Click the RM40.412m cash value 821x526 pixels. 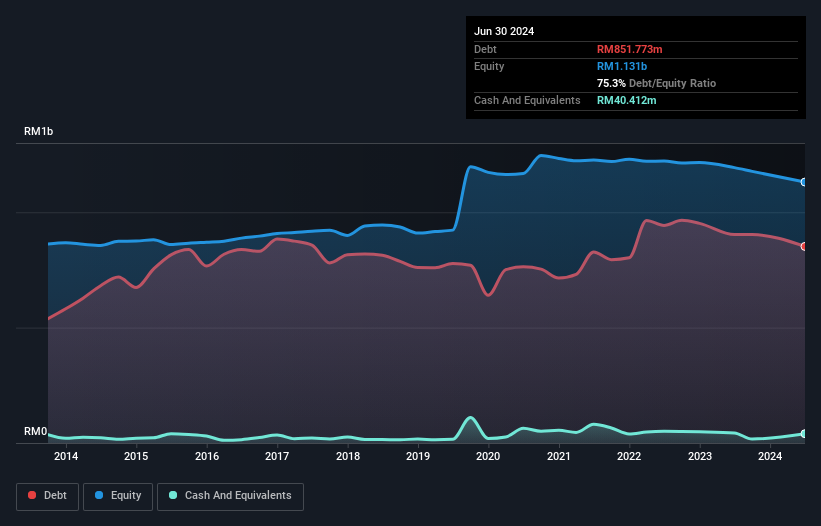(626, 100)
